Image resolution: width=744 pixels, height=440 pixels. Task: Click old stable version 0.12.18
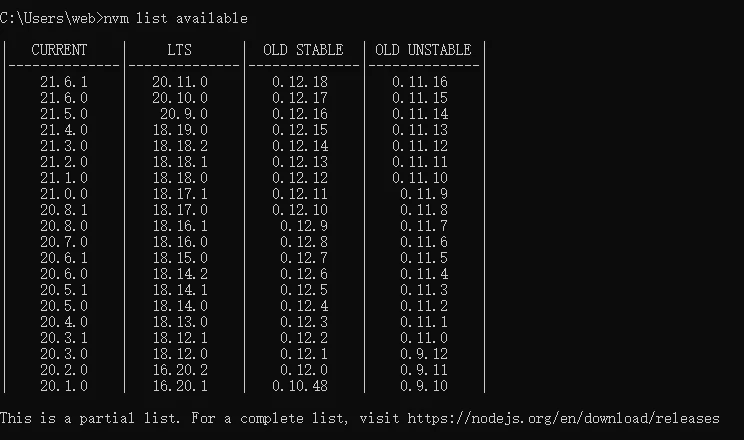[300, 82]
